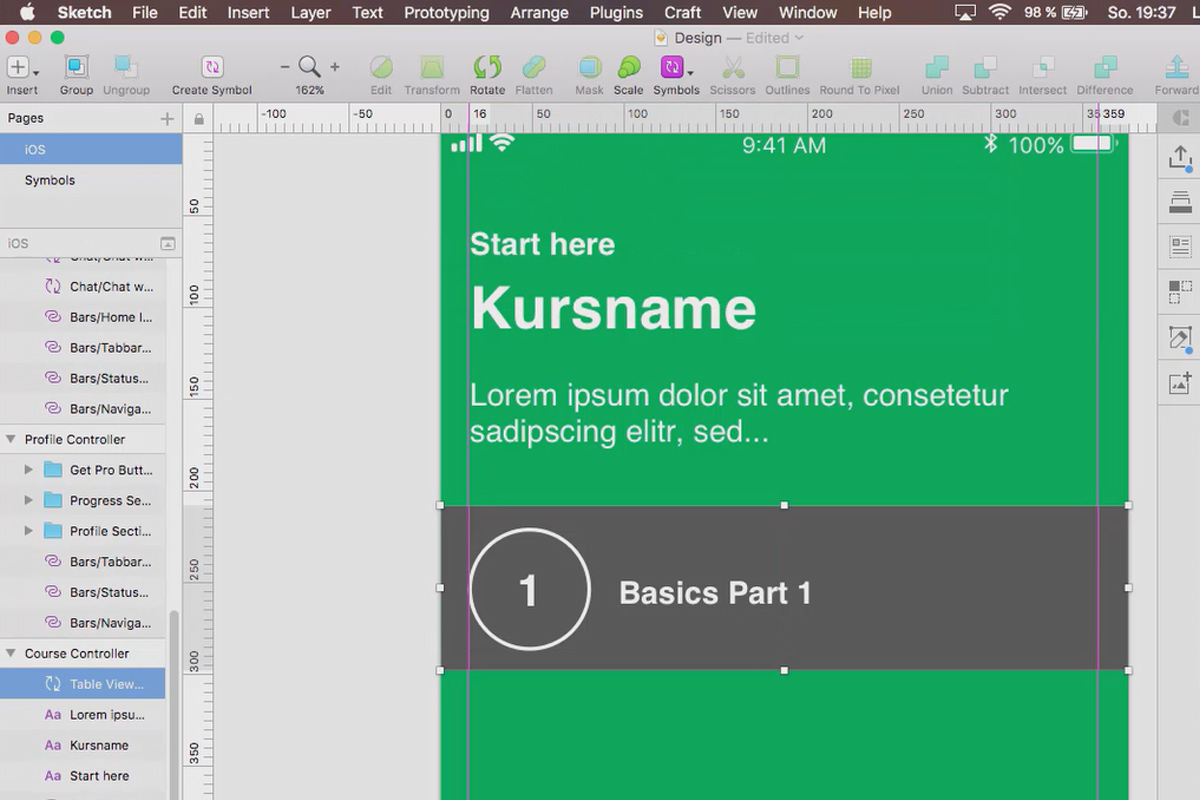Expand the Get Pro Button layer group

click(x=27, y=470)
